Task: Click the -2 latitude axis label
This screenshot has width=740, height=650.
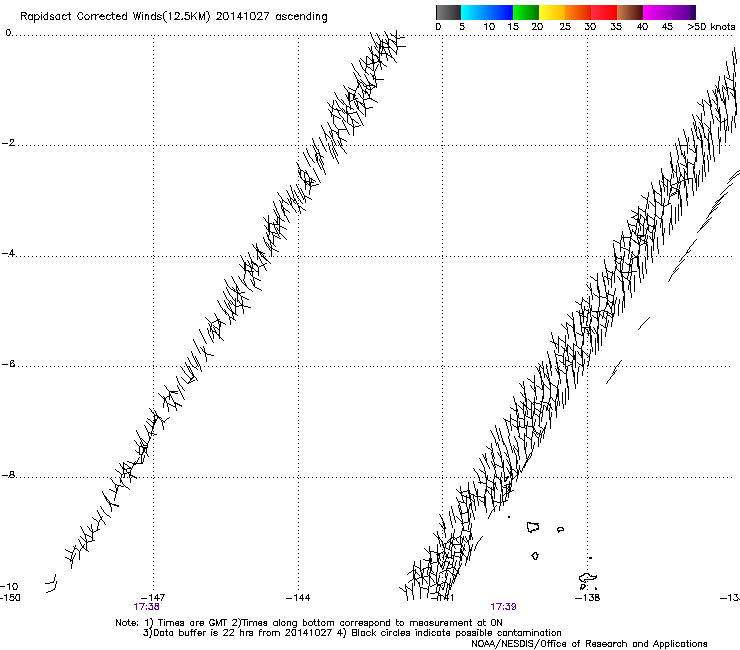Action: coord(8,143)
